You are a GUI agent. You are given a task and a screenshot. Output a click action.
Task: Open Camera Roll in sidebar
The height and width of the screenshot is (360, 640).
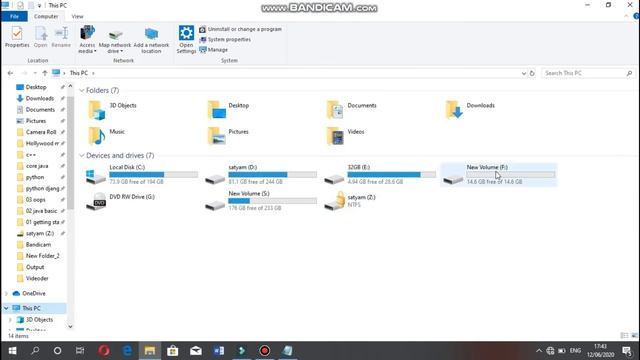(x=41, y=132)
